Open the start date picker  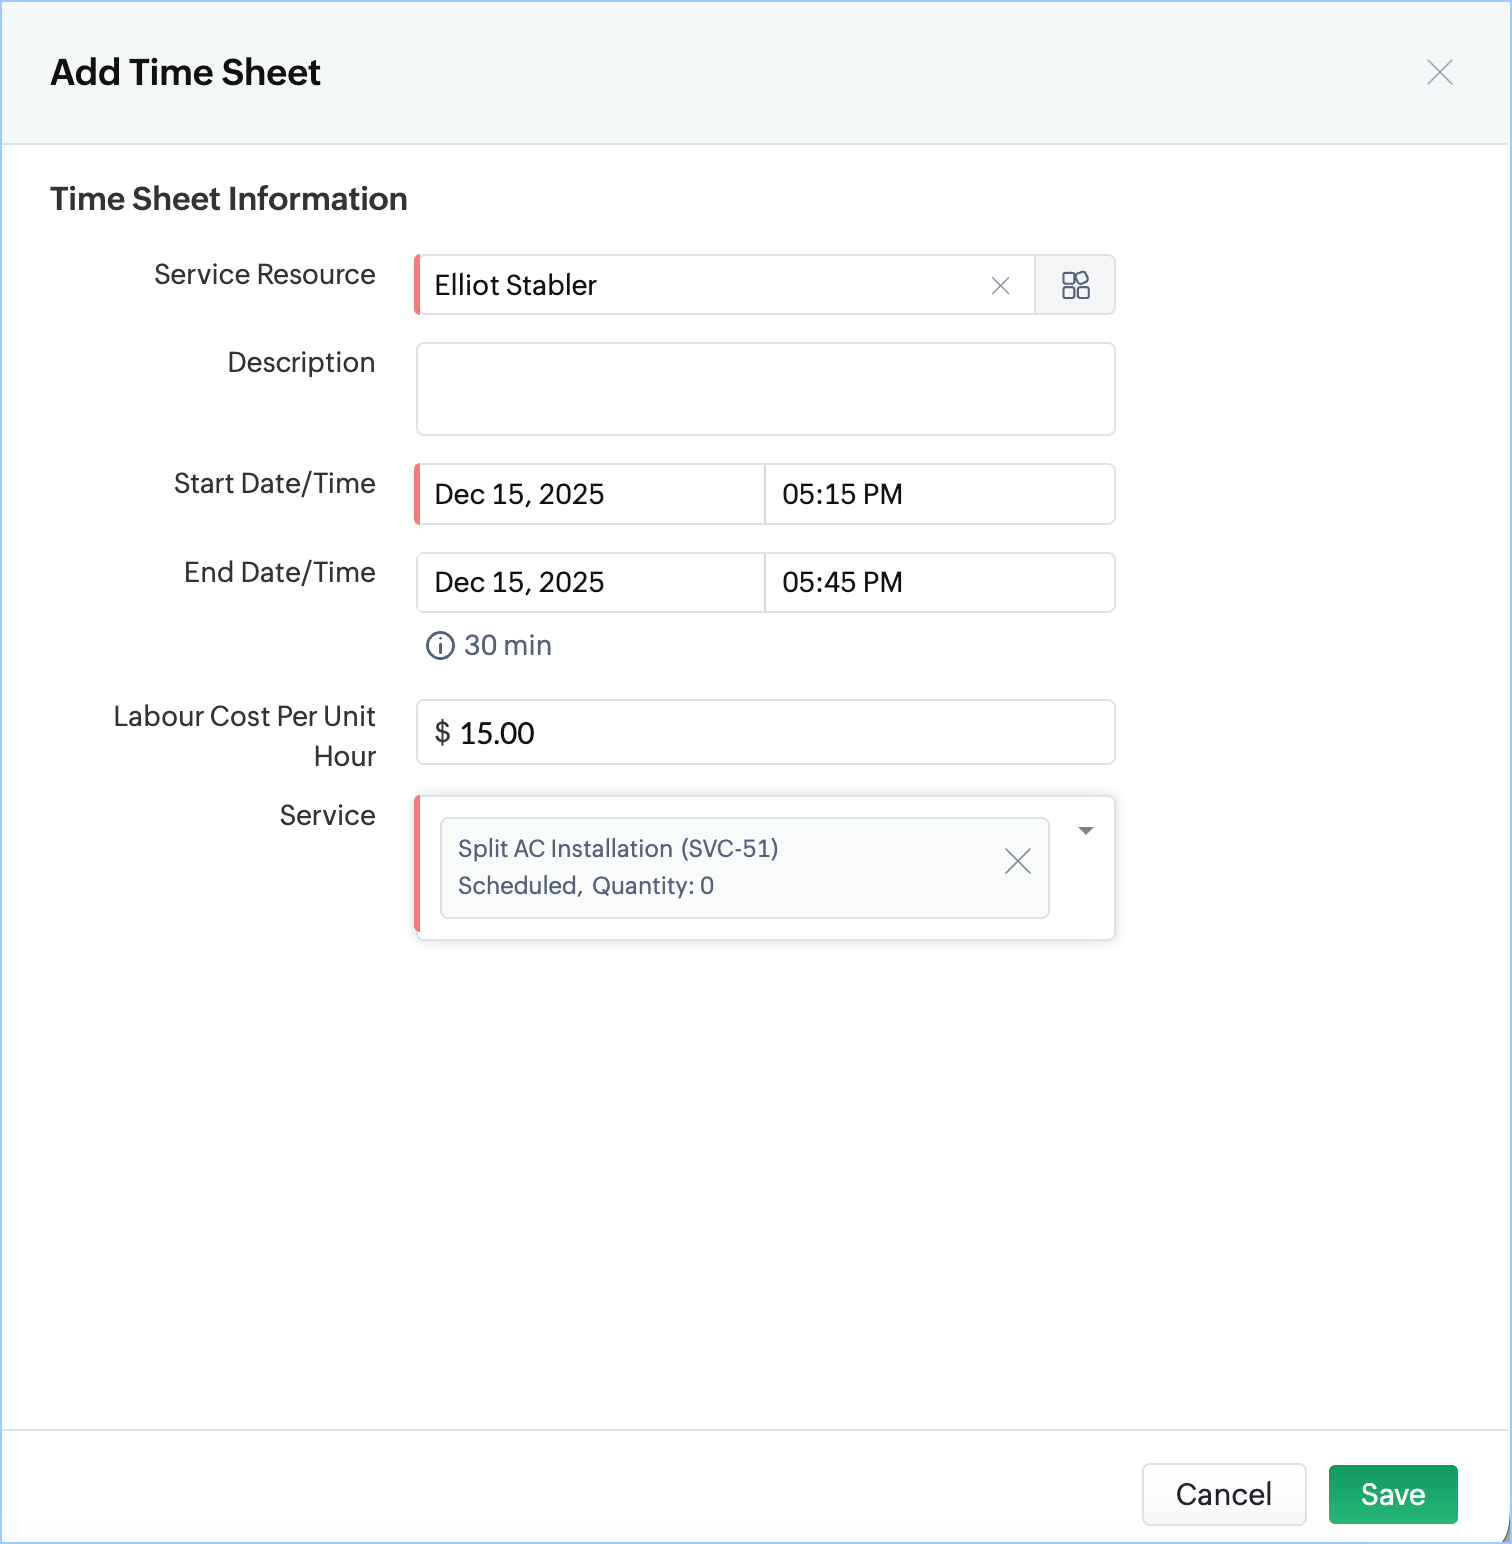[x=590, y=494]
